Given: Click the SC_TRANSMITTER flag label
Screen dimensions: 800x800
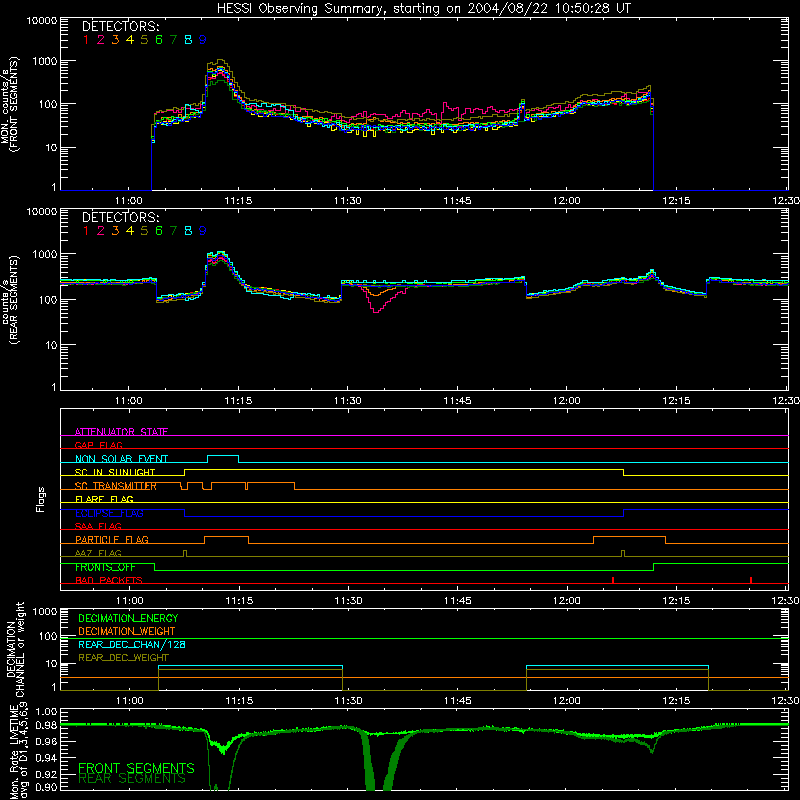Looking at the screenshot, I should pos(116,486).
